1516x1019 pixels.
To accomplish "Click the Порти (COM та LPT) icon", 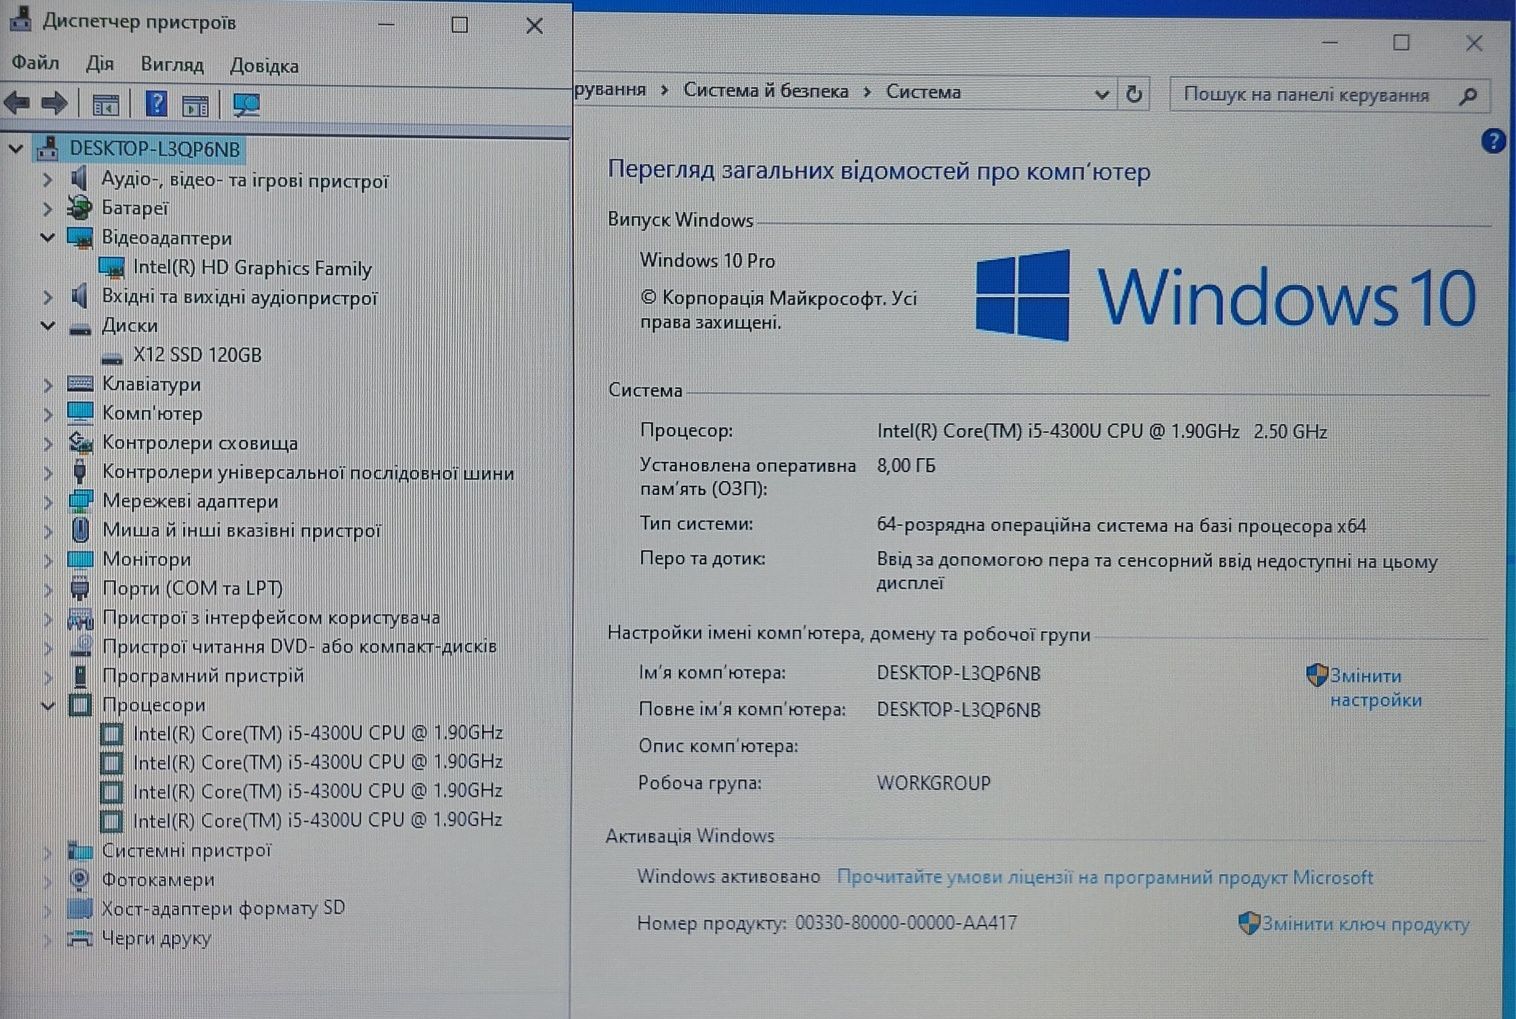I will tap(80, 588).
